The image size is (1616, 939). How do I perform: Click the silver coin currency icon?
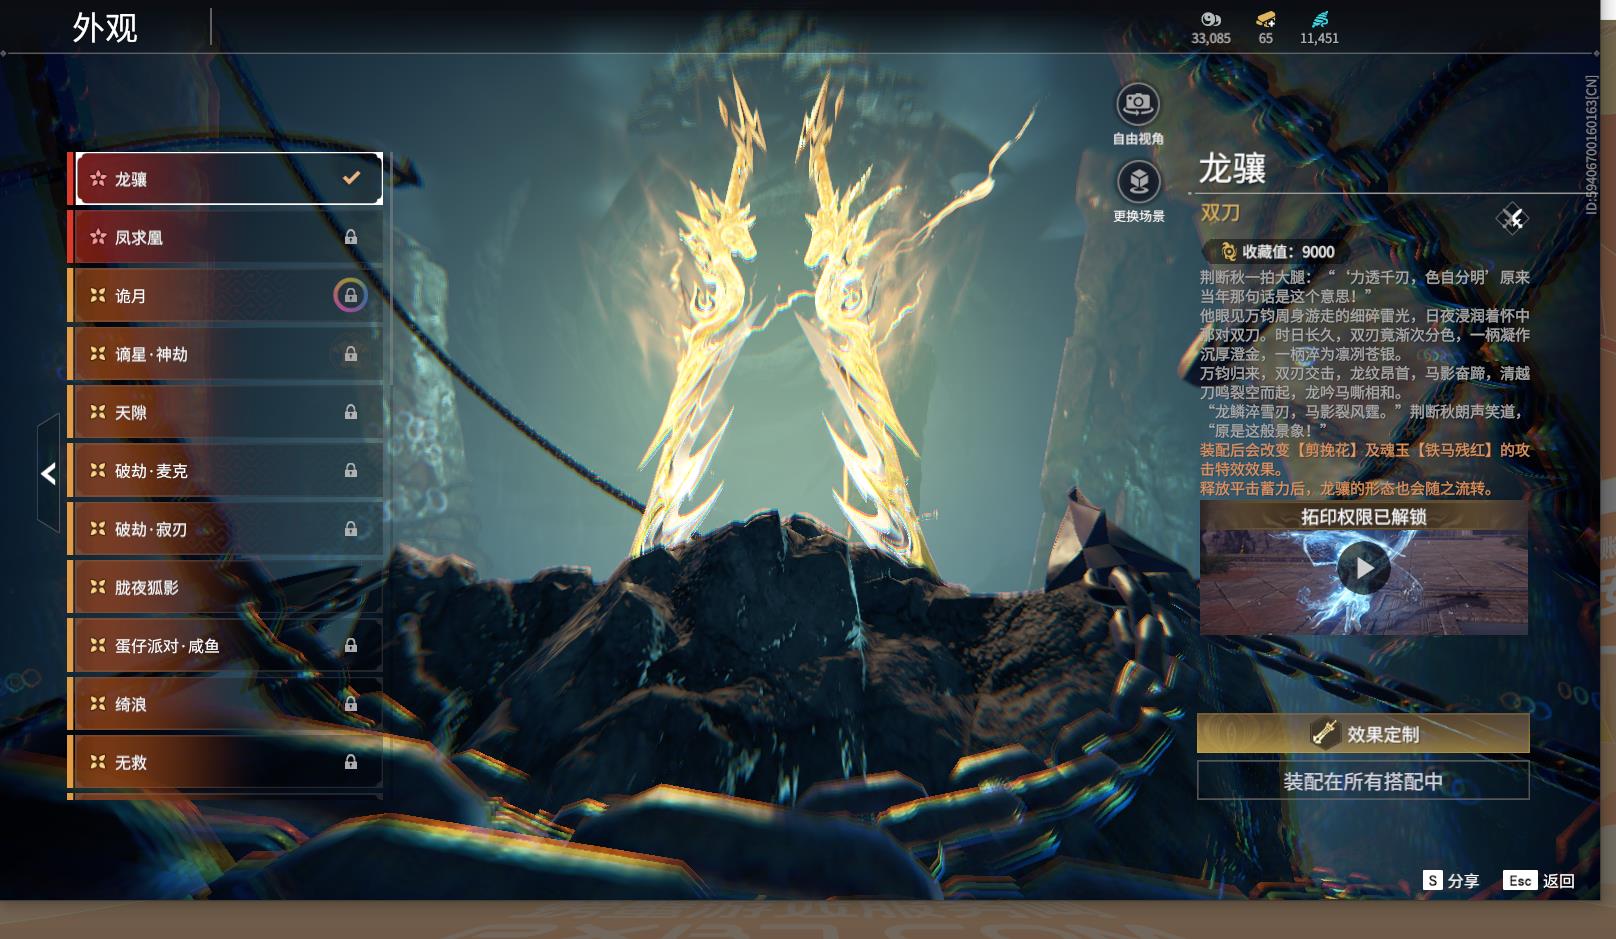point(1211,19)
